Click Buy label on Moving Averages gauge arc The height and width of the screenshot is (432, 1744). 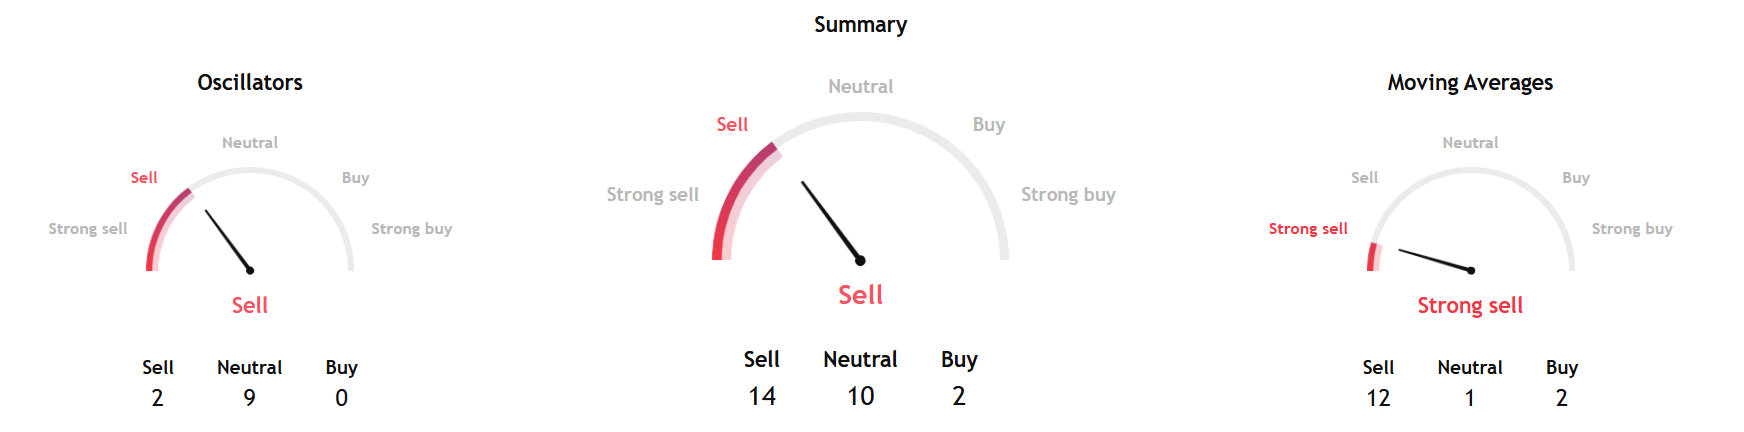point(1576,178)
